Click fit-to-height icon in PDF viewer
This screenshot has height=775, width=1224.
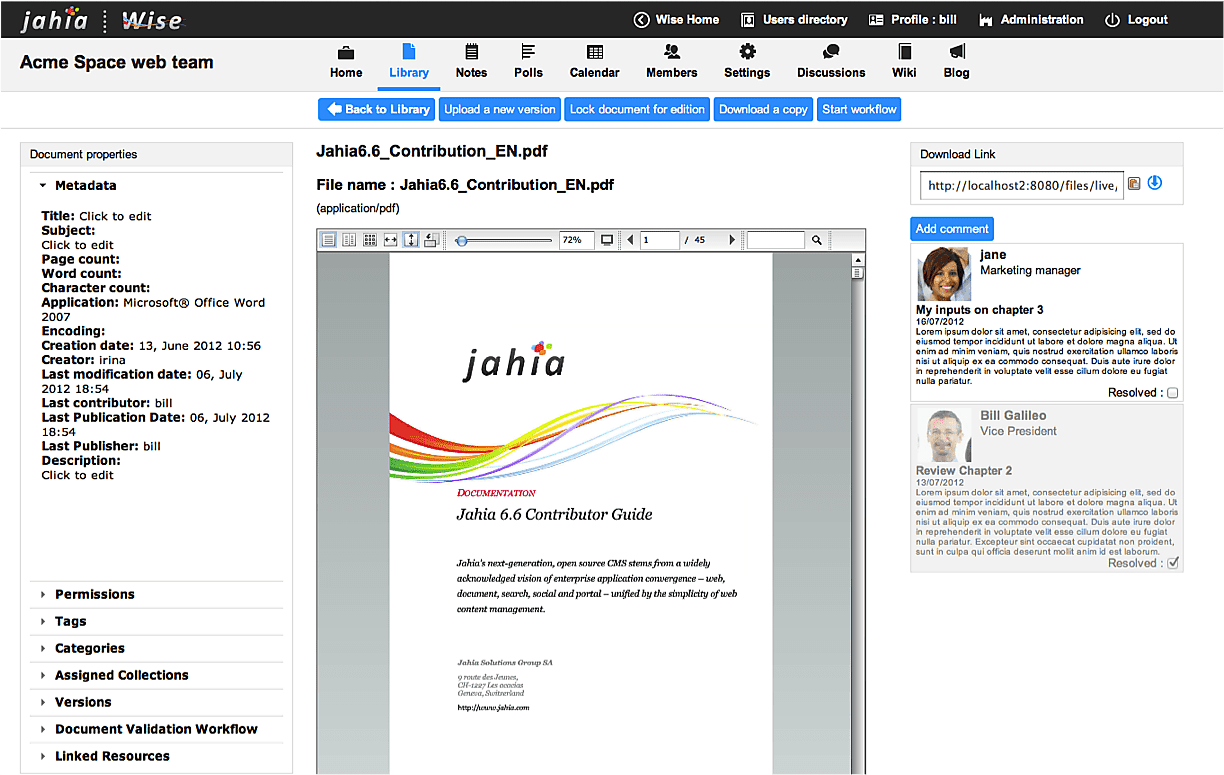[410, 240]
